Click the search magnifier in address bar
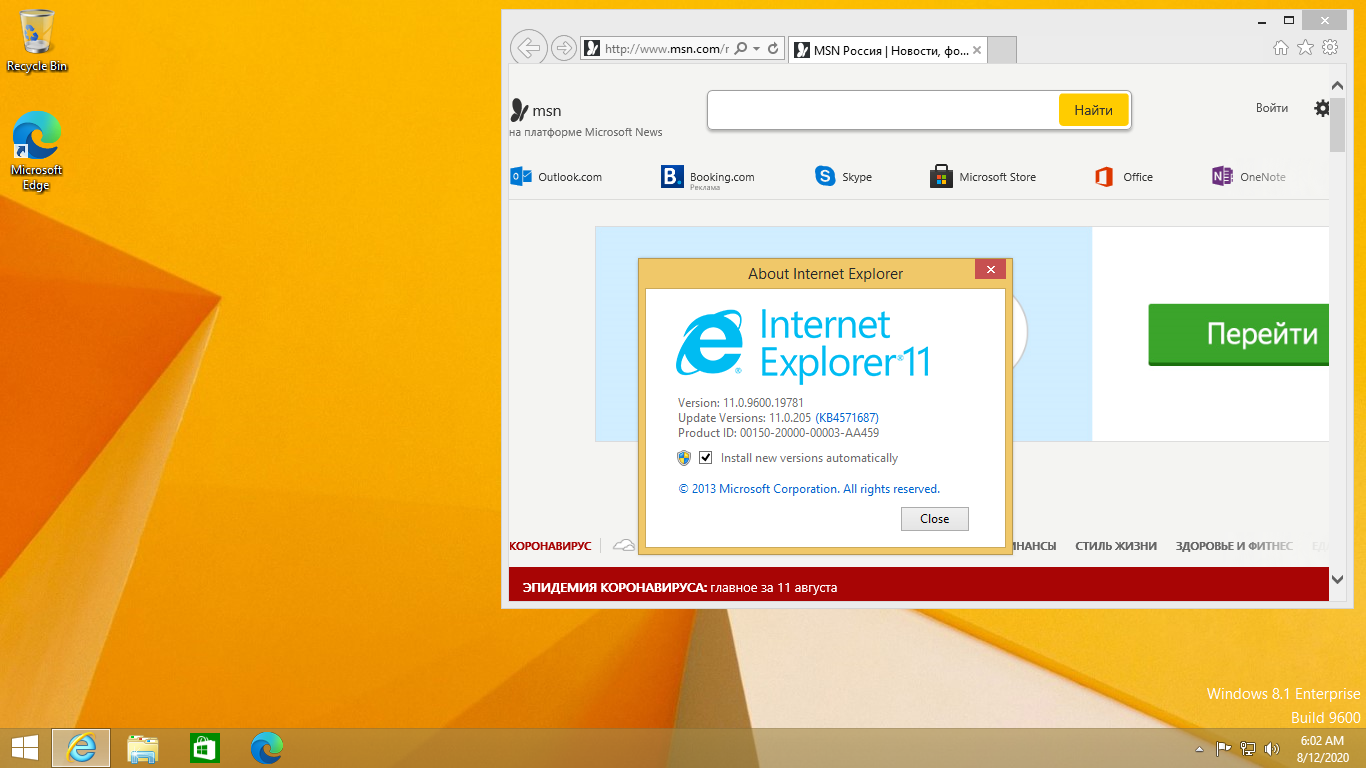1366x768 pixels. (741, 48)
